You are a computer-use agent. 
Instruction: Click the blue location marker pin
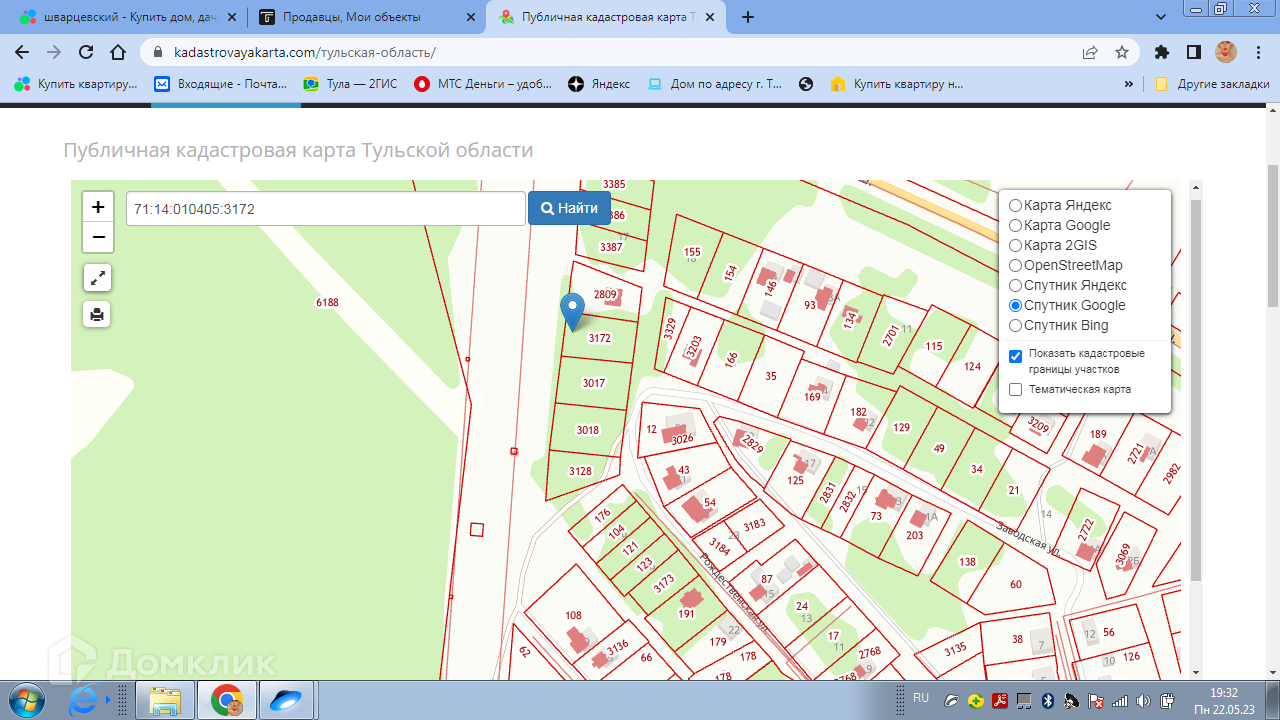tap(572, 309)
